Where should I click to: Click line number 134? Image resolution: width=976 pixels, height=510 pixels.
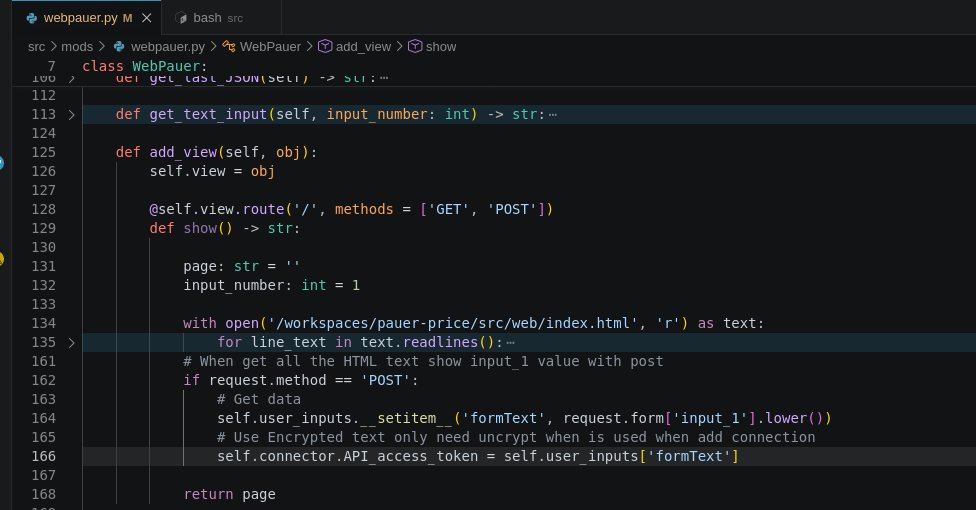[44, 323]
